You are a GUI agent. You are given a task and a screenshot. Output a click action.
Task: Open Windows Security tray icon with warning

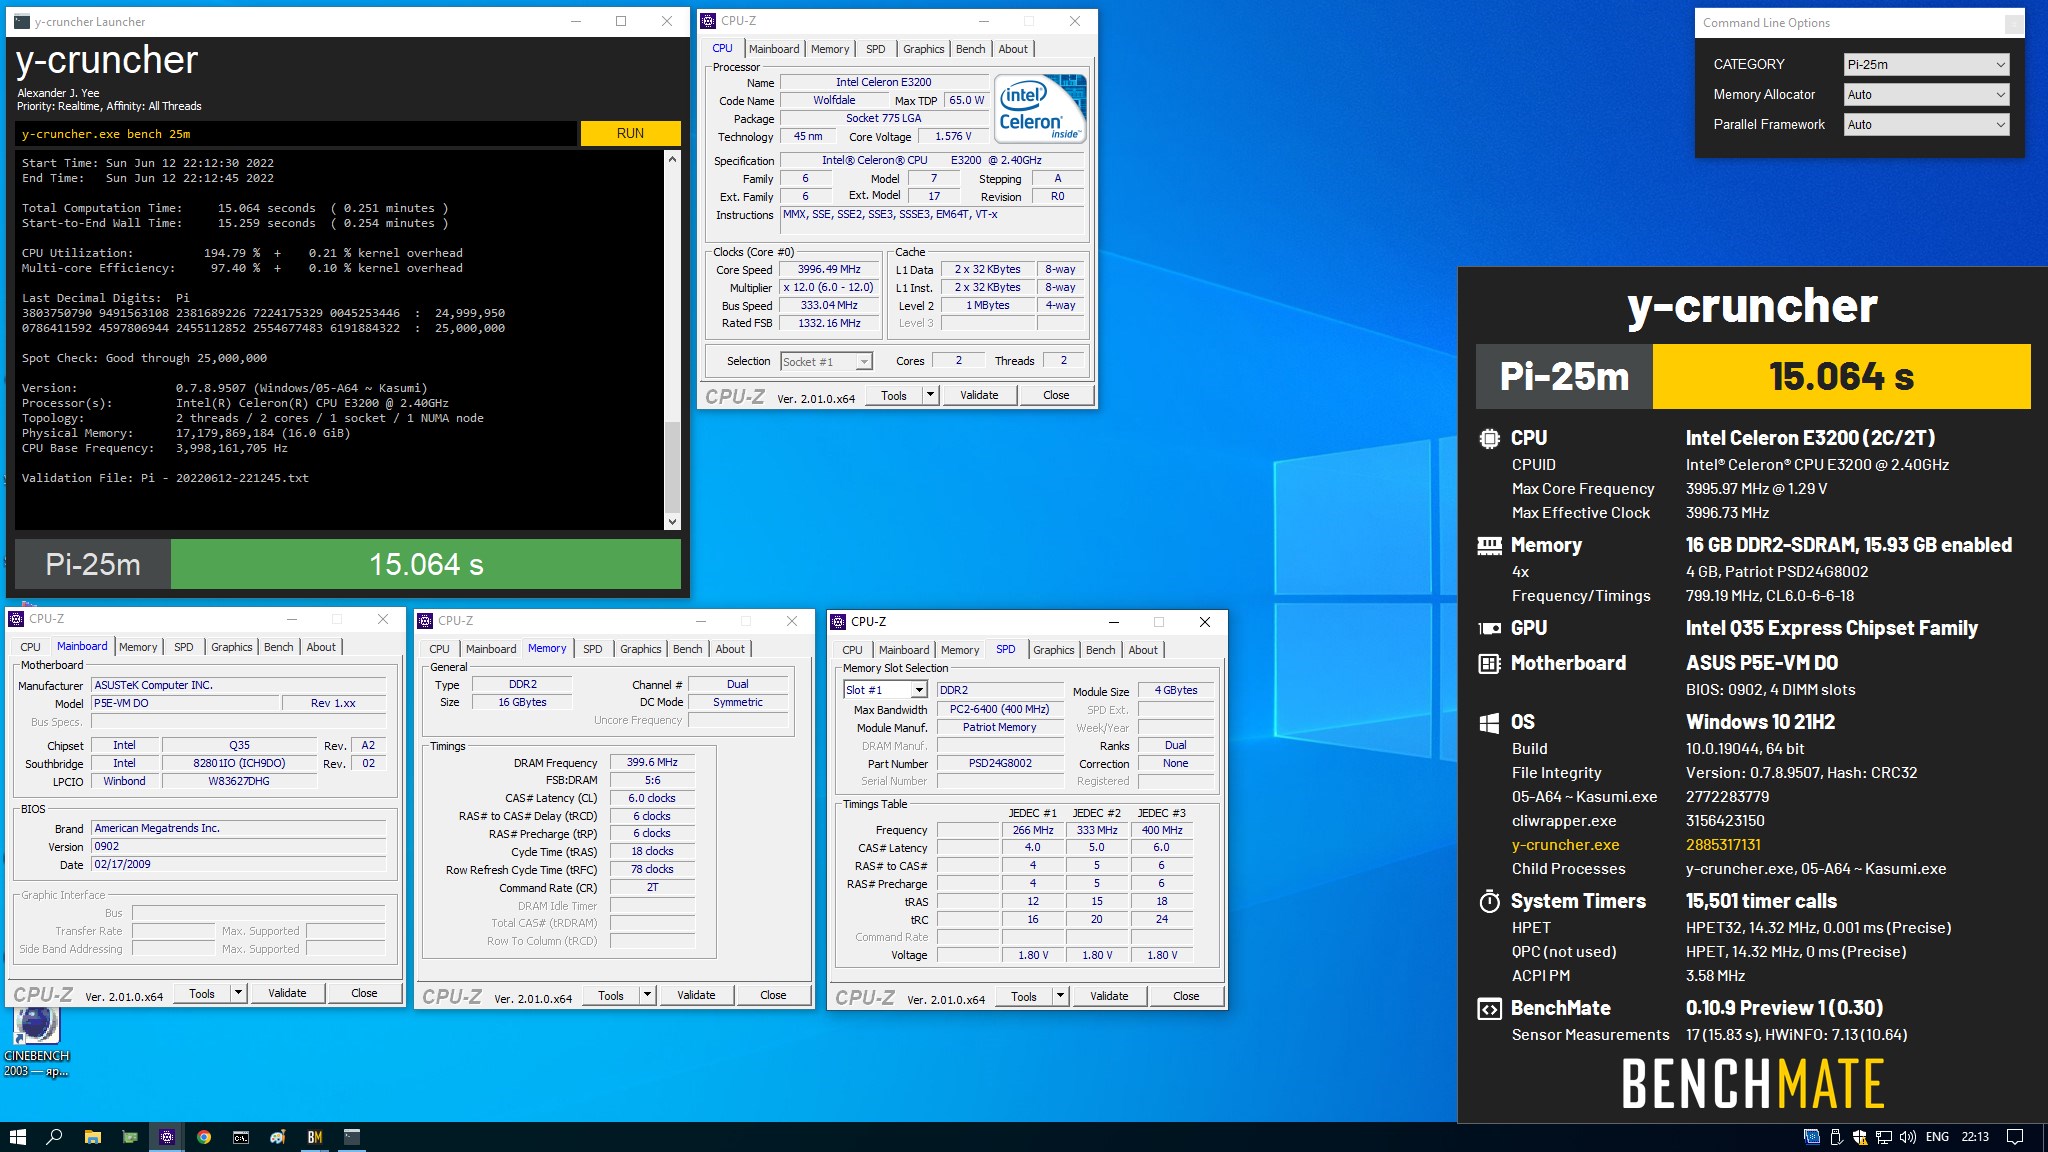(1860, 1137)
